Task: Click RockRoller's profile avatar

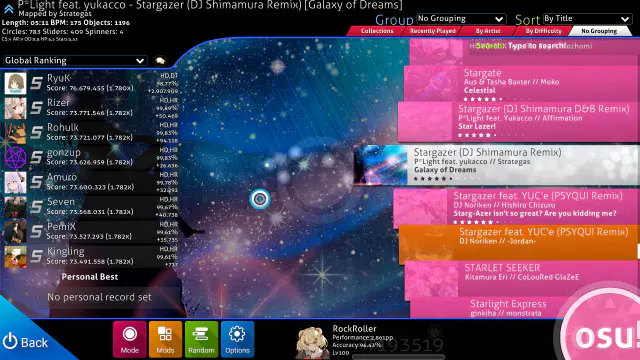Action: (x=312, y=342)
